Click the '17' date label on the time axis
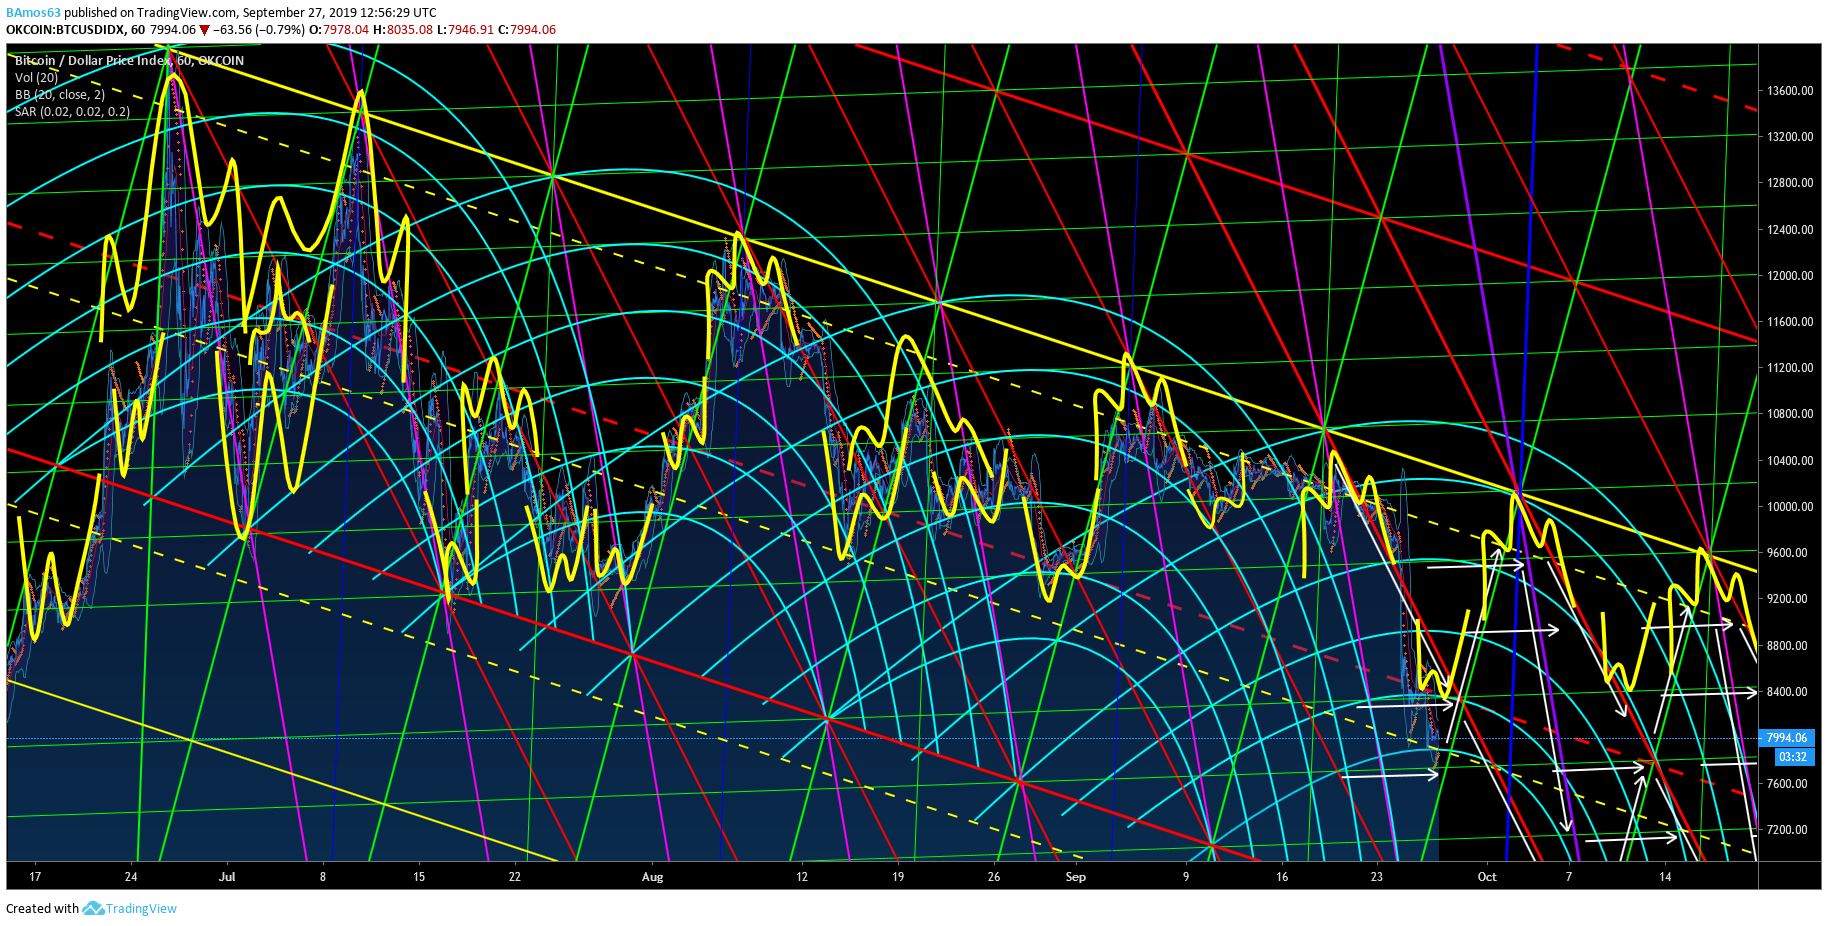This screenshot has height=926, width=1828. tap(35, 877)
